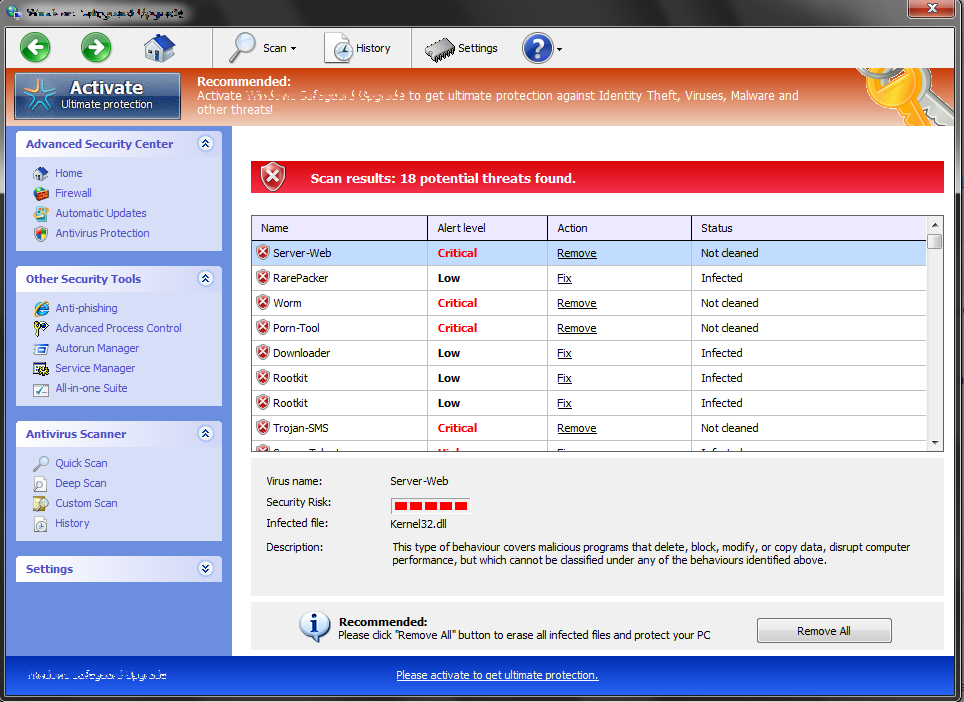Click the Action column header

[620, 228]
